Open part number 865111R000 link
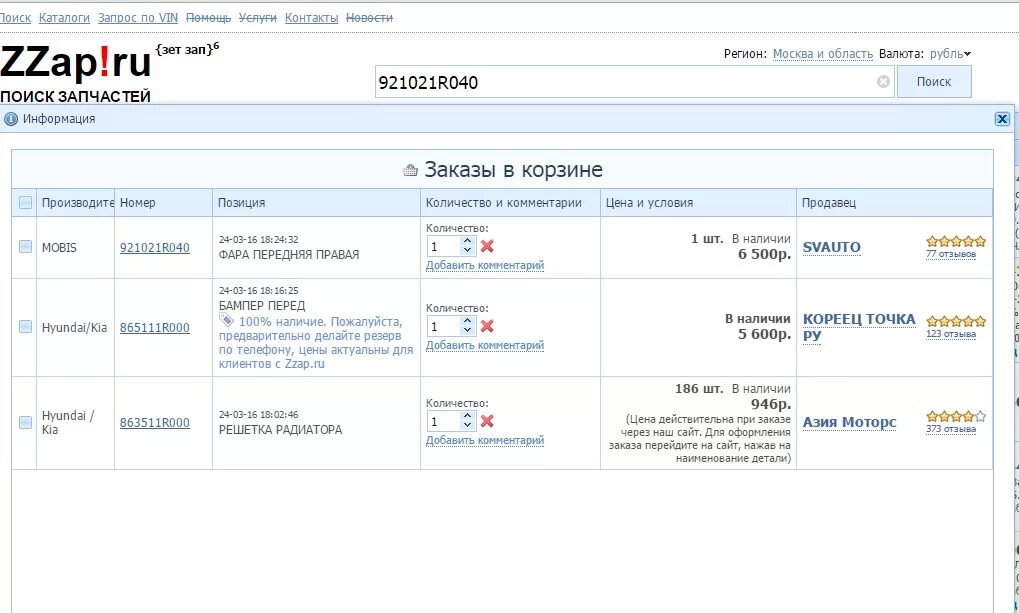 pyautogui.click(x=155, y=328)
